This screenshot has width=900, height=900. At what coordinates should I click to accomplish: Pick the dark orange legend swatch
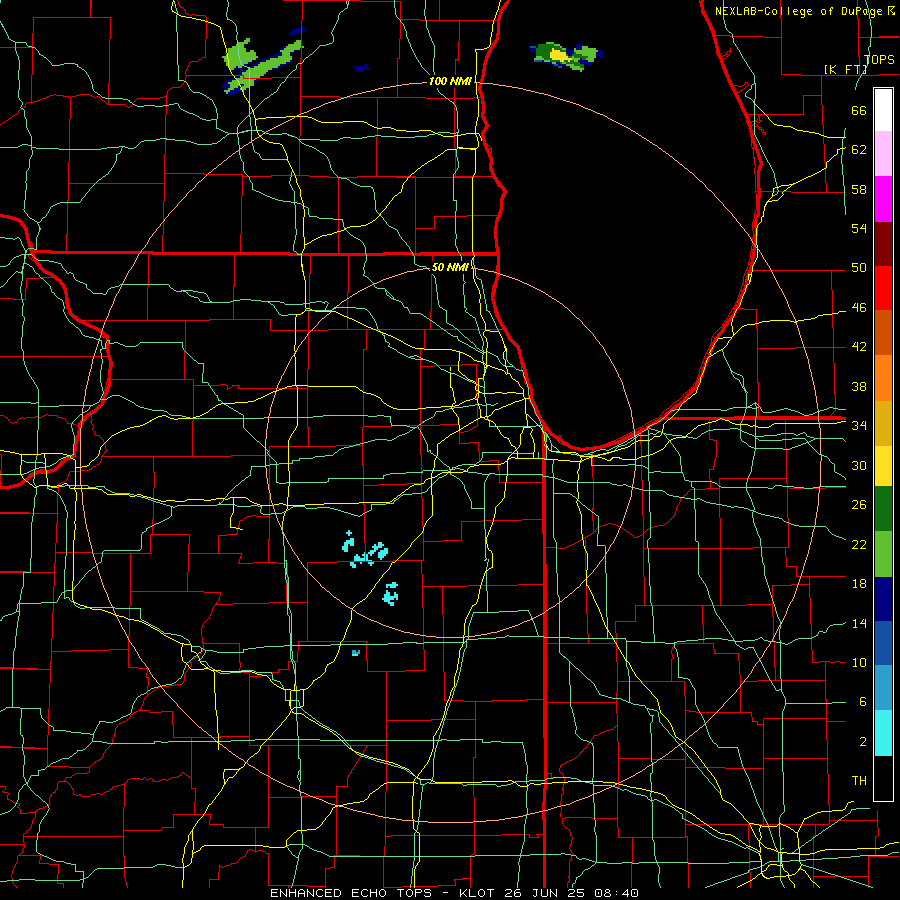[883, 333]
